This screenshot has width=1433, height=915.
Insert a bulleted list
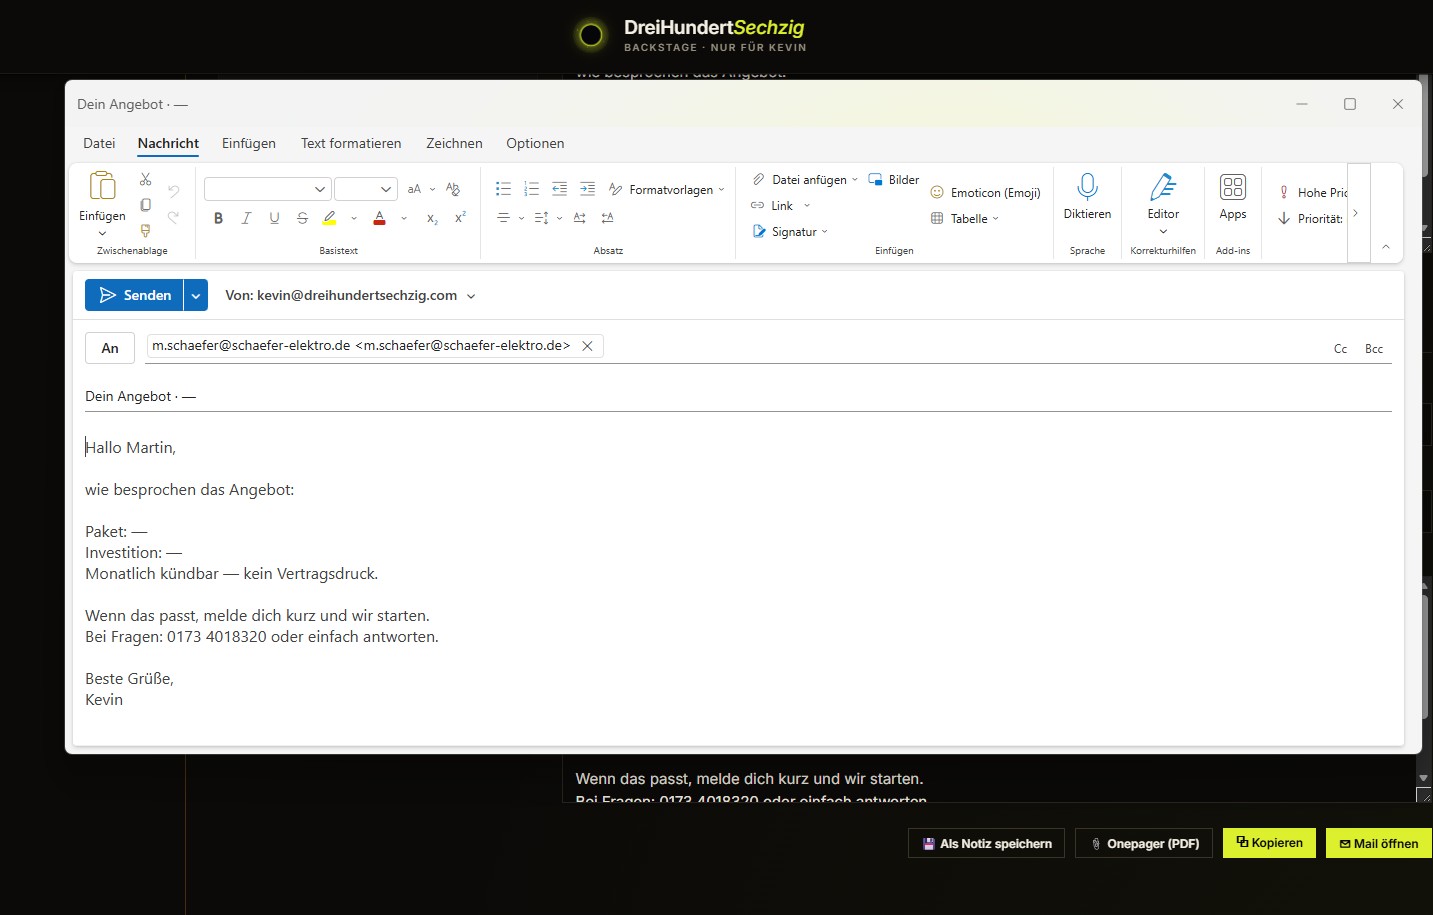[x=503, y=189]
